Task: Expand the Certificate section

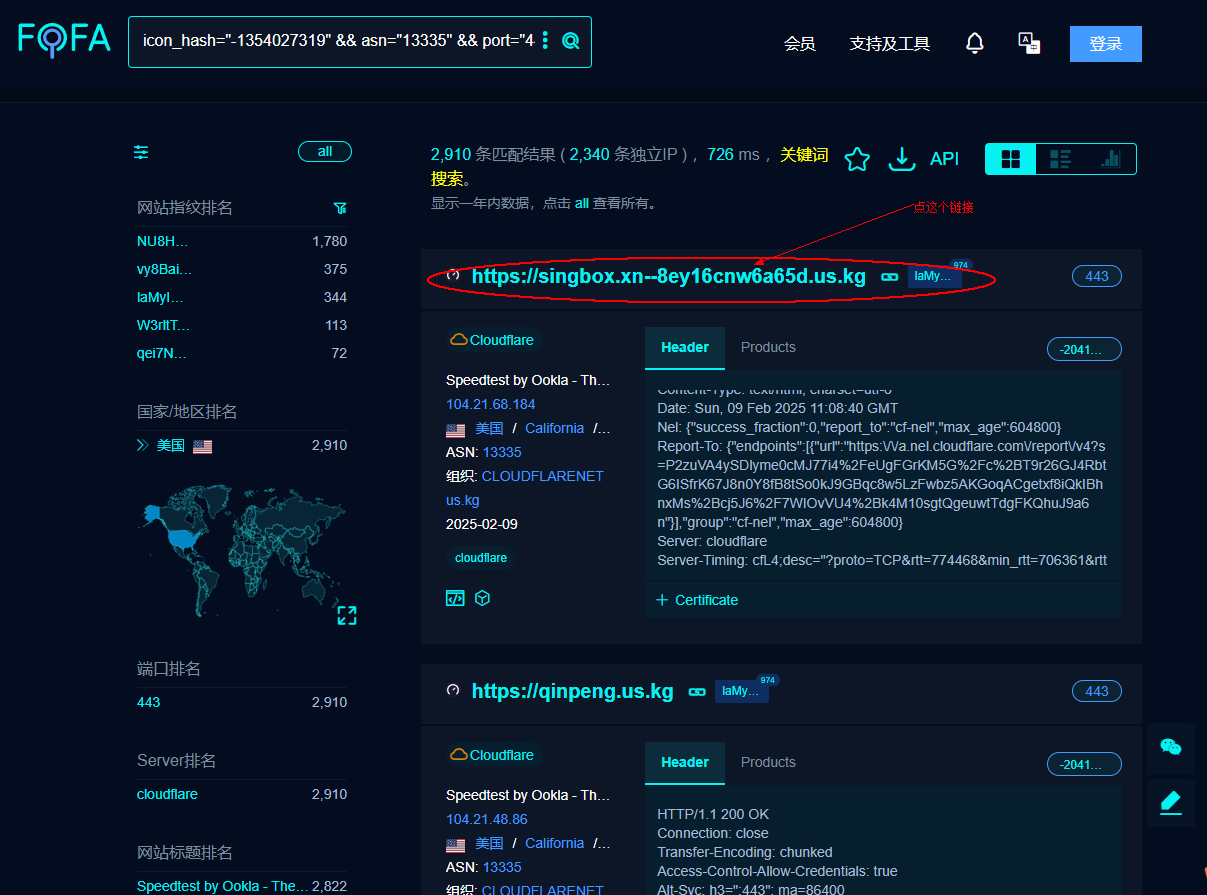Action: pos(697,600)
